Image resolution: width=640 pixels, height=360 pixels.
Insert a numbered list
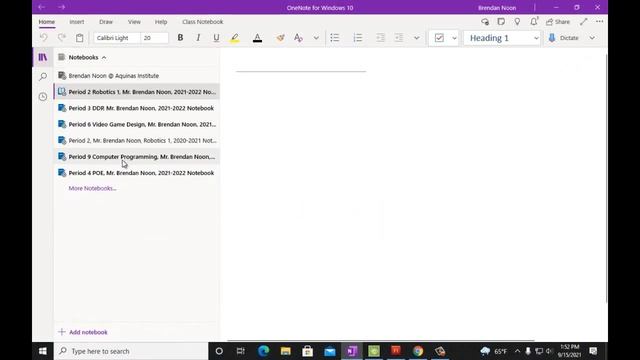point(358,38)
